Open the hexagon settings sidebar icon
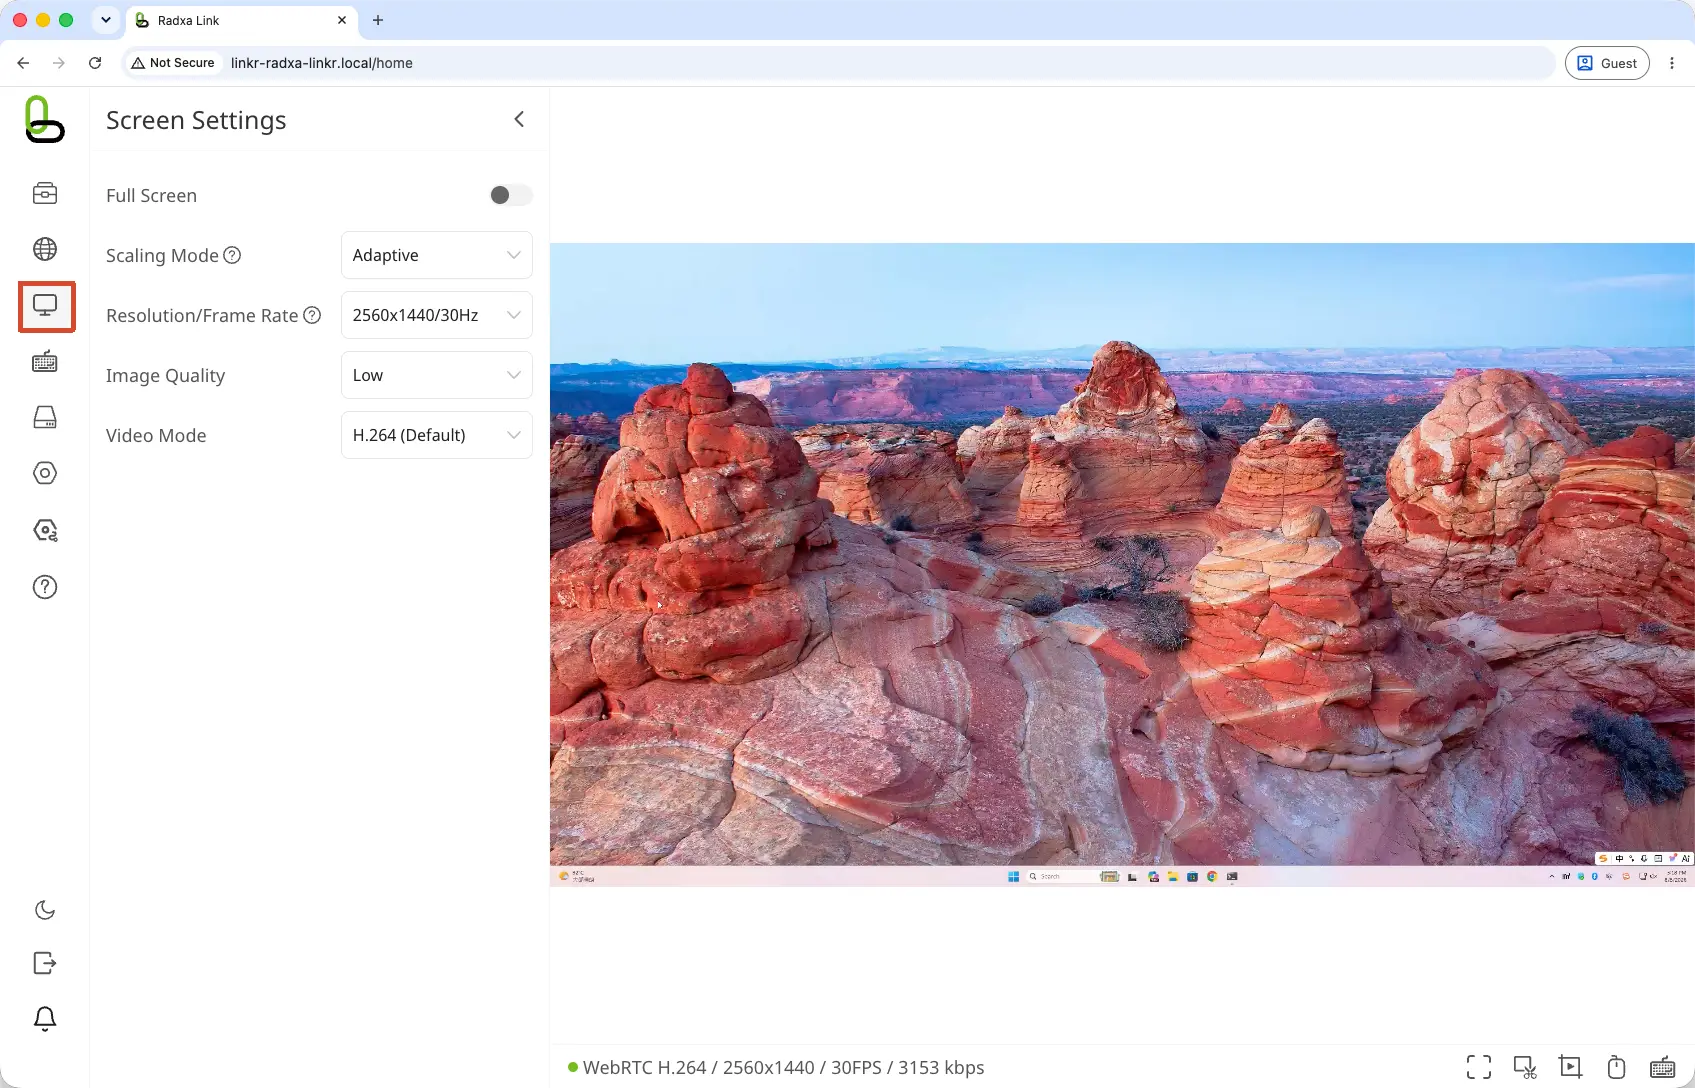This screenshot has height=1088, width=1695. tap(45, 473)
